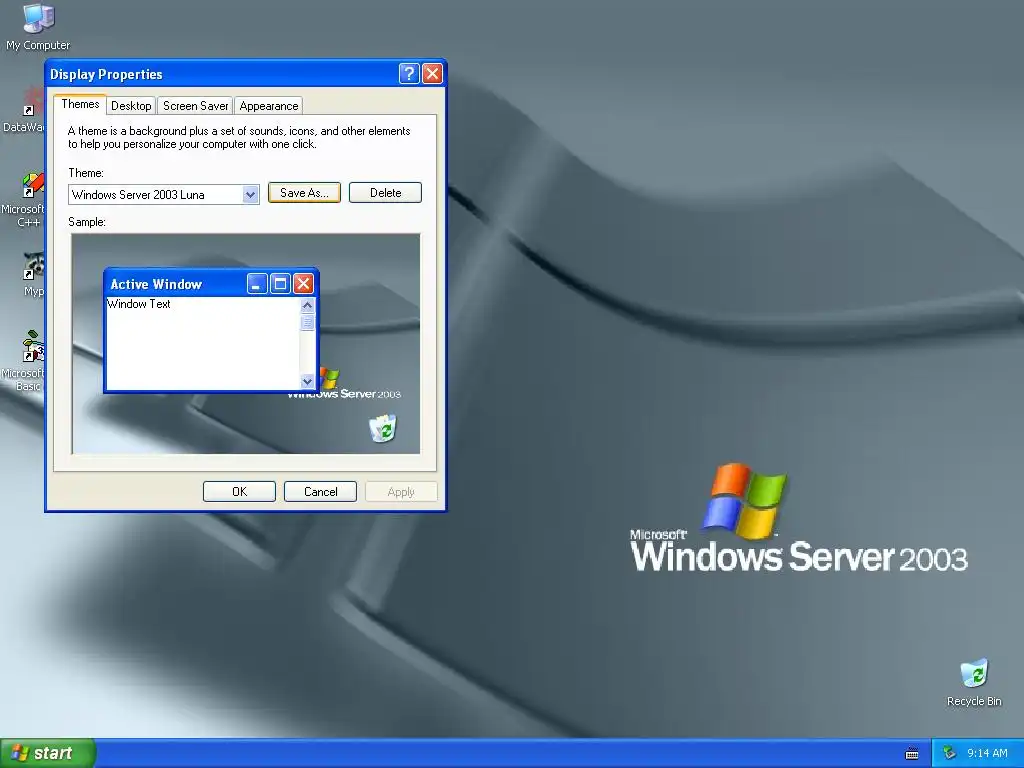Click the OK button
Screen dimensions: 1024x768
(x=239, y=492)
